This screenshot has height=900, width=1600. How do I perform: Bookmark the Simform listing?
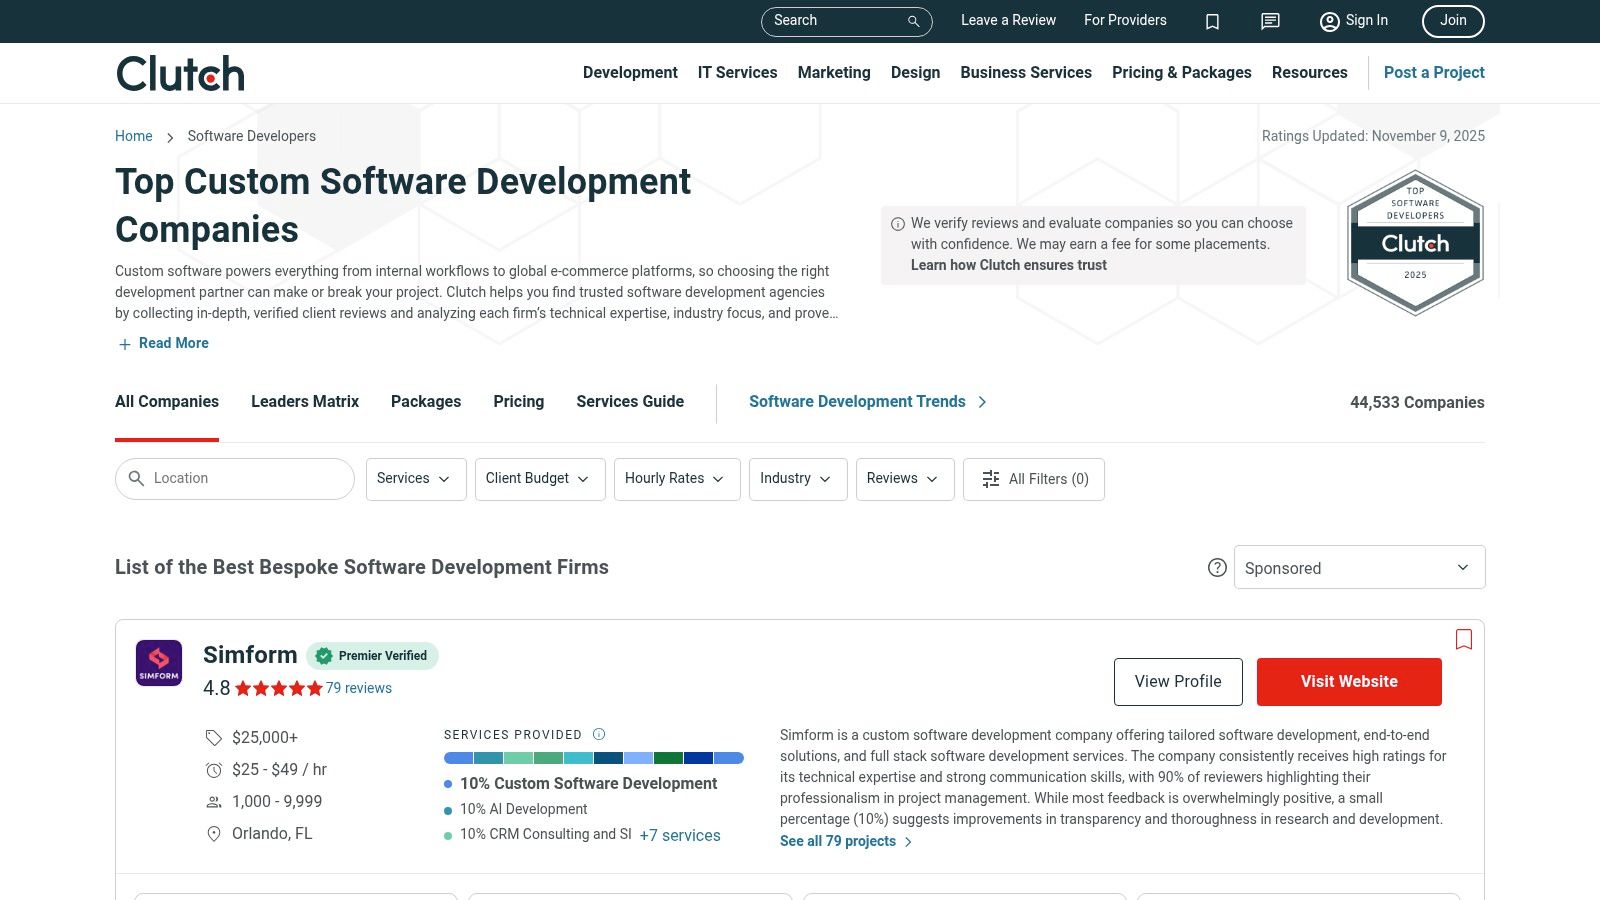(x=1464, y=640)
